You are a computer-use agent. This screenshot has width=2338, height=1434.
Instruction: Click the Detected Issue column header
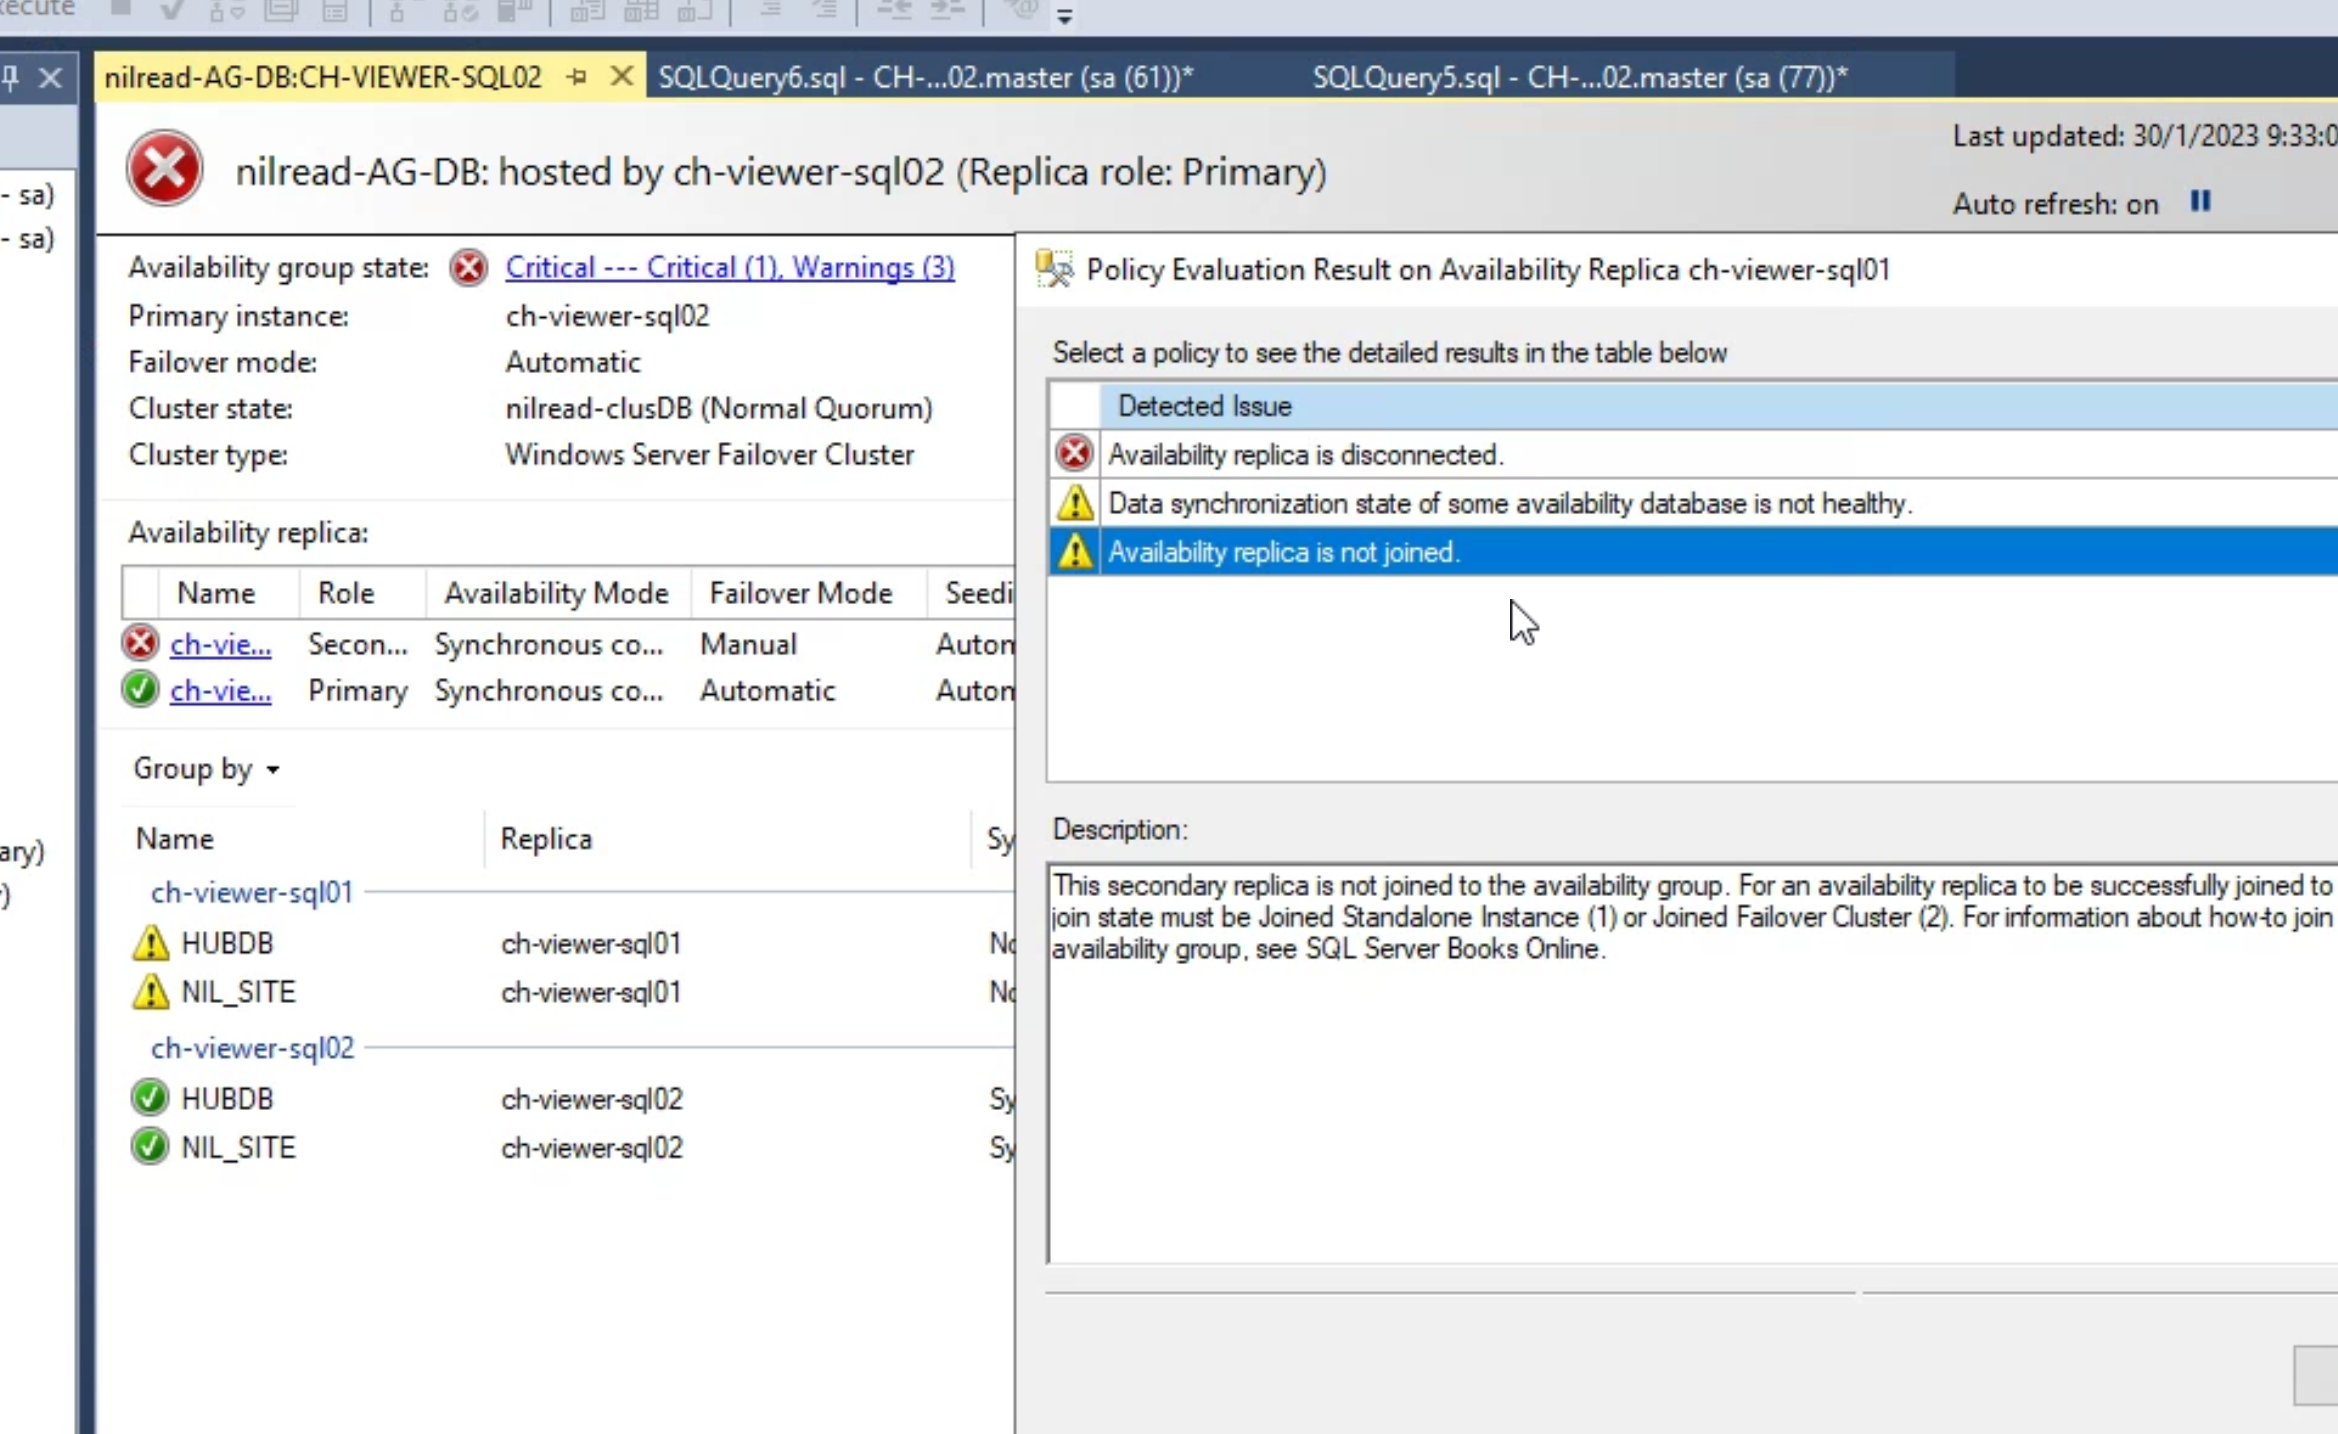(1204, 406)
